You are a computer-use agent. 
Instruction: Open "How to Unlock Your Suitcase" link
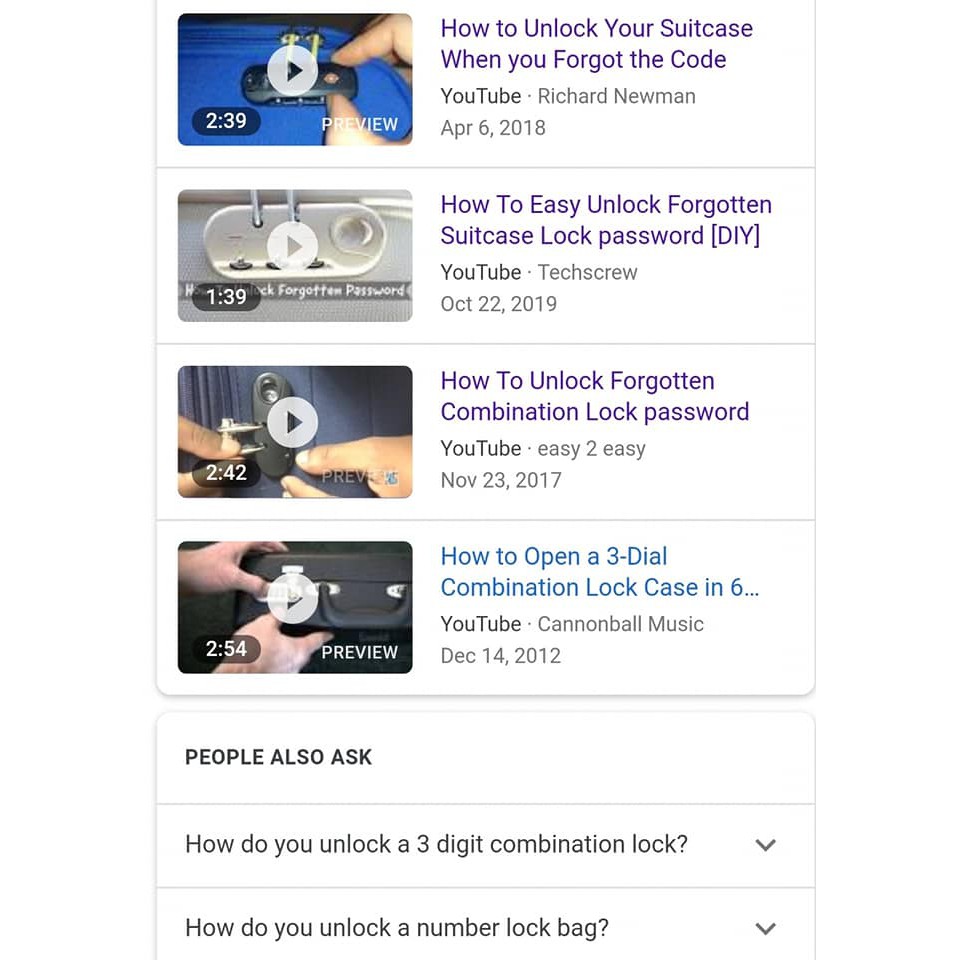pos(596,44)
